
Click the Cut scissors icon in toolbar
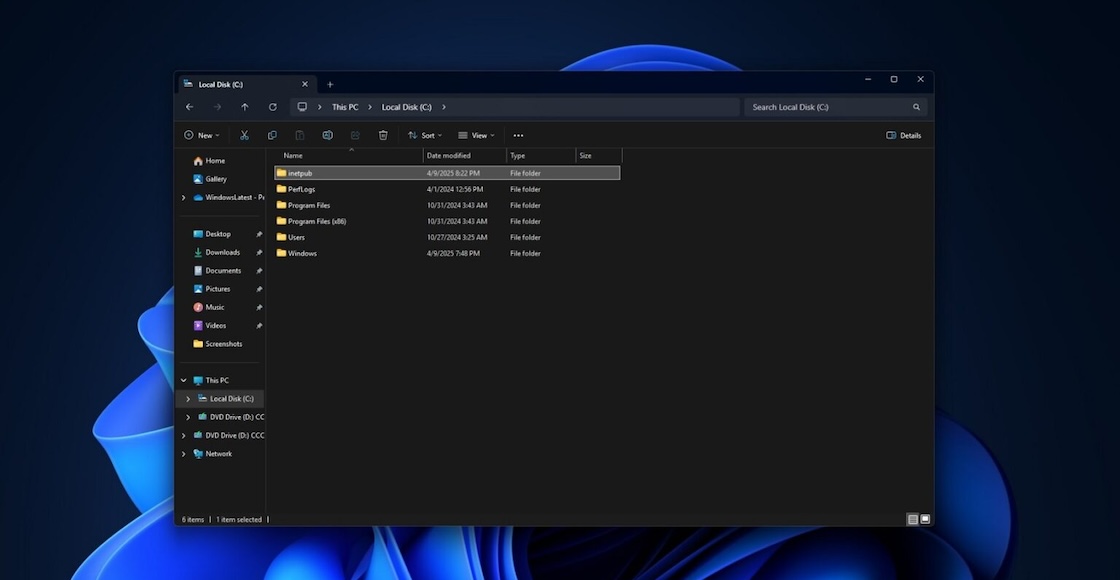click(x=244, y=135)
